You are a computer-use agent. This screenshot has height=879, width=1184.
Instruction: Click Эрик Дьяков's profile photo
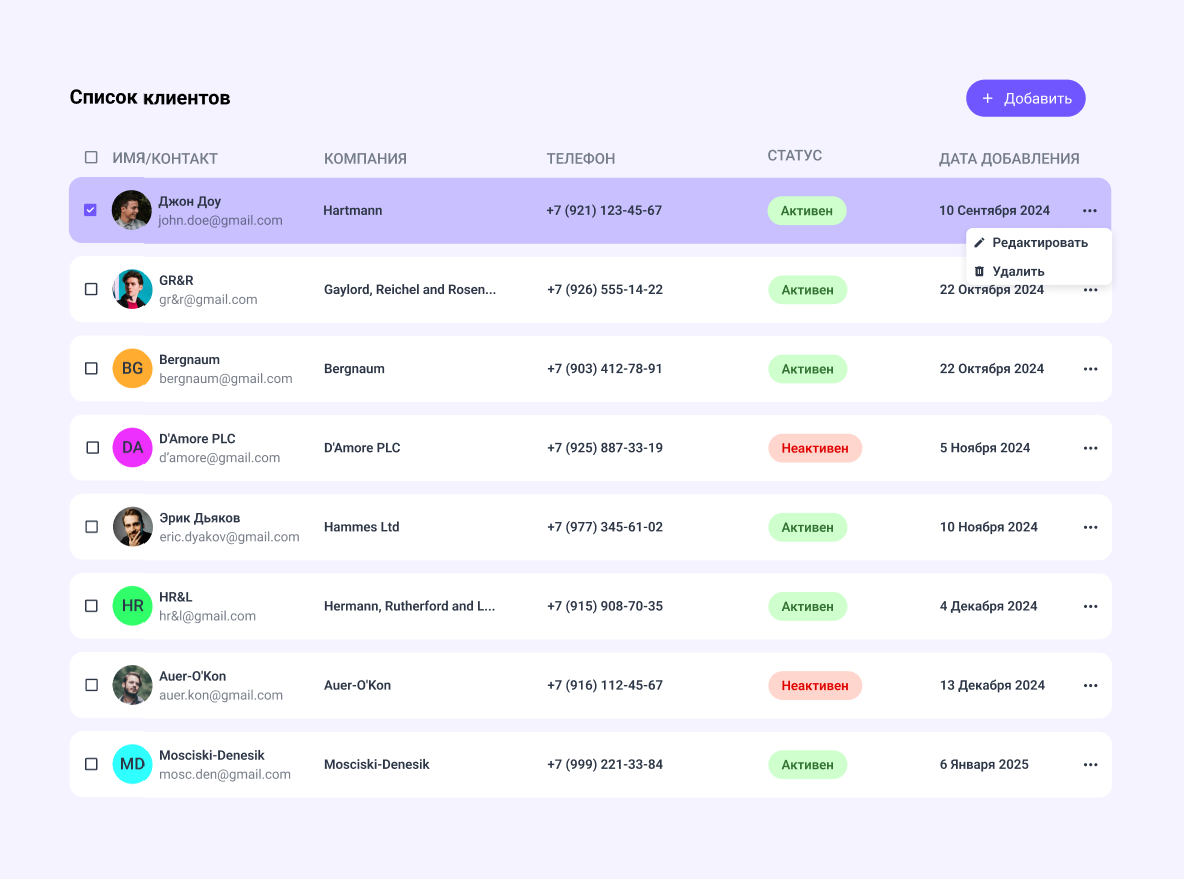132,527
